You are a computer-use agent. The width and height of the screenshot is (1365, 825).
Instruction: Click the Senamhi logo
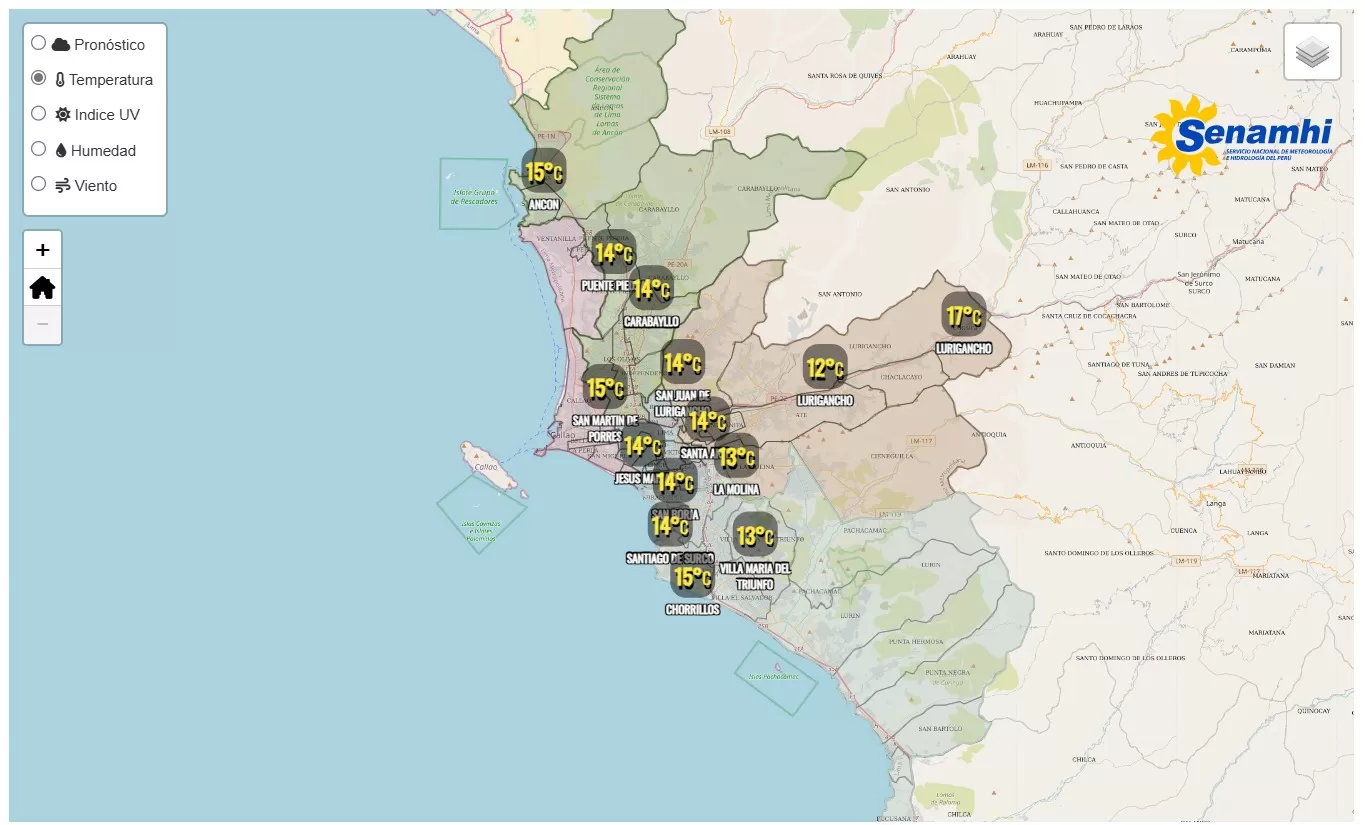pos(1241,136)
